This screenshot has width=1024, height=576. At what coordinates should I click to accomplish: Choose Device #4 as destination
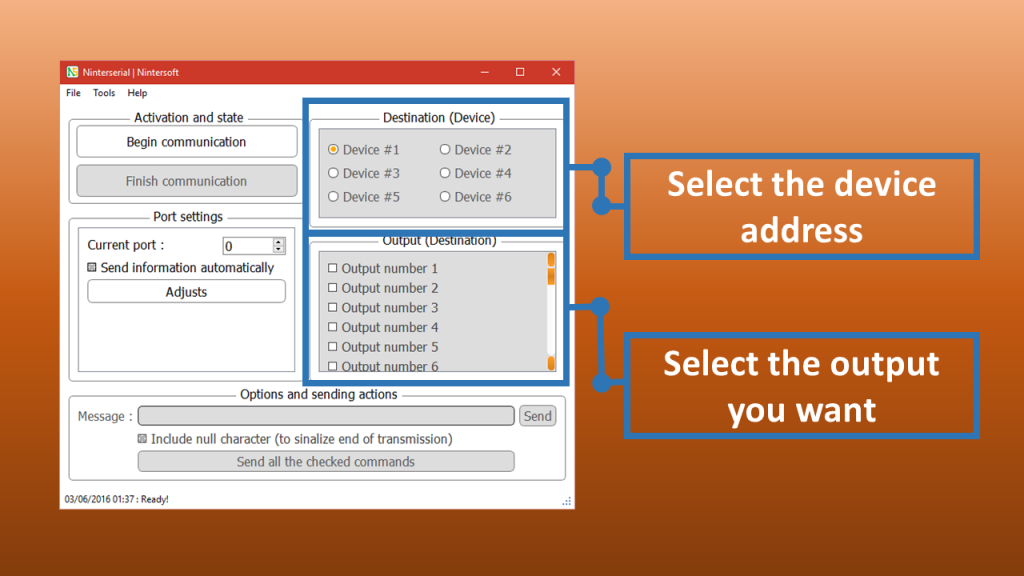pyautogui.click(x=445, y=173)
